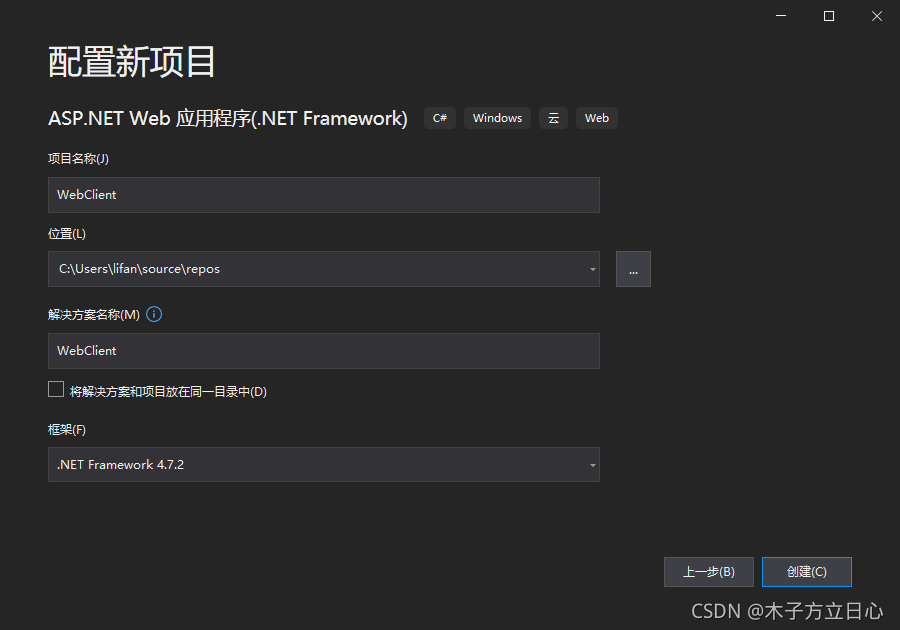
Task: Enable 将解决方案和项目放在同一目录中 checkbox
Action: point(56,389)
